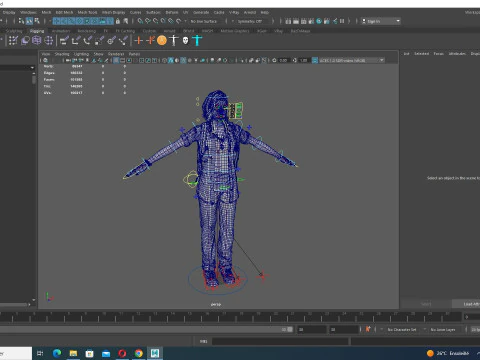The width and height of the screenshot is (480, 360).
Task: Toggle snap to points icon
Action: [x=155, y=21]
